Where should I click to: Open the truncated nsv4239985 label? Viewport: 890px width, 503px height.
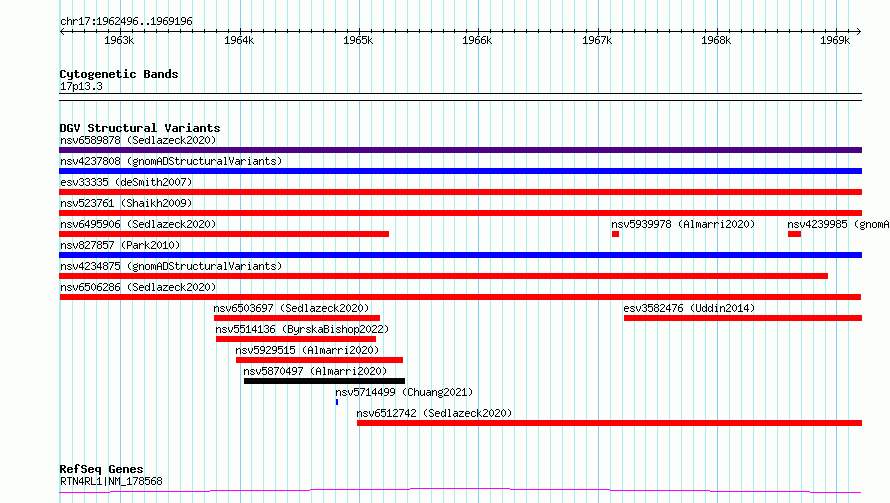click(x=838, y=224)
